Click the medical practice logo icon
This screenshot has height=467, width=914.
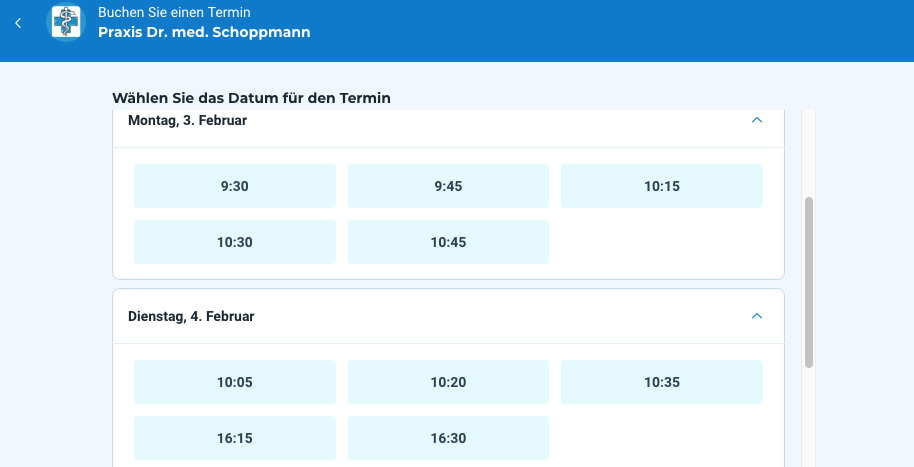point(67,23)
